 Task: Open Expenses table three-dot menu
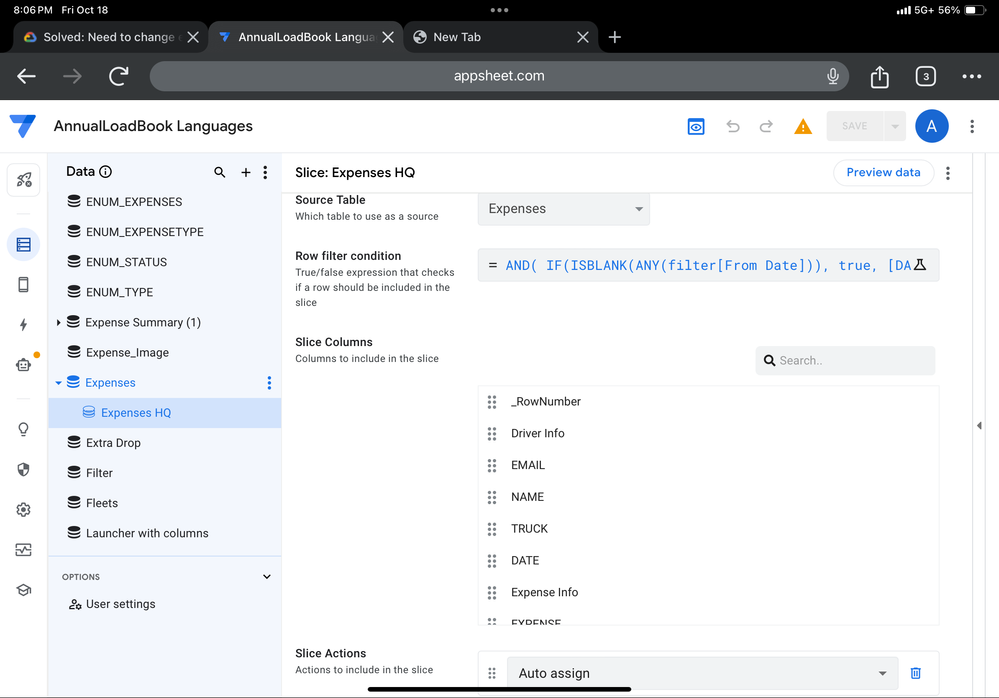pyautogui.click(x=270, y=383)
